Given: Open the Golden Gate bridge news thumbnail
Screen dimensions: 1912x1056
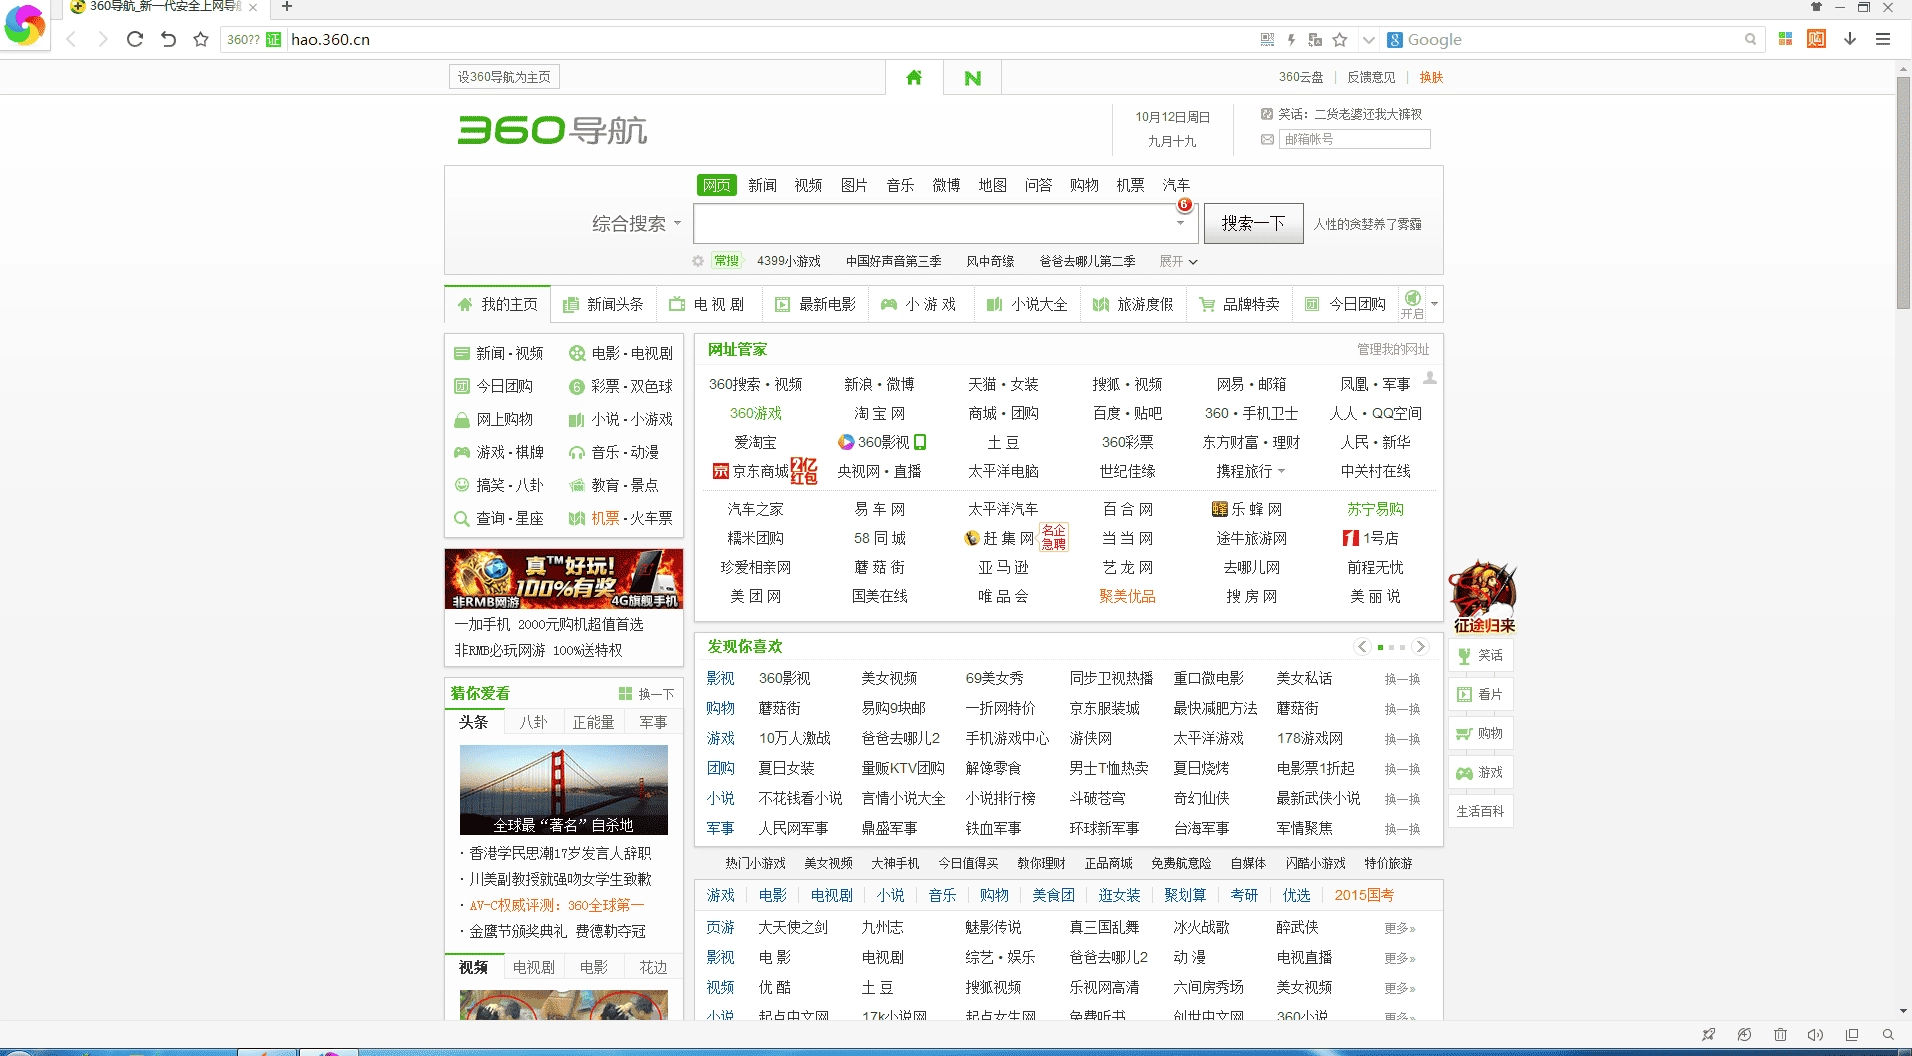Looking at the screenshot, I should pyautogui.click(x=564, y=790).
